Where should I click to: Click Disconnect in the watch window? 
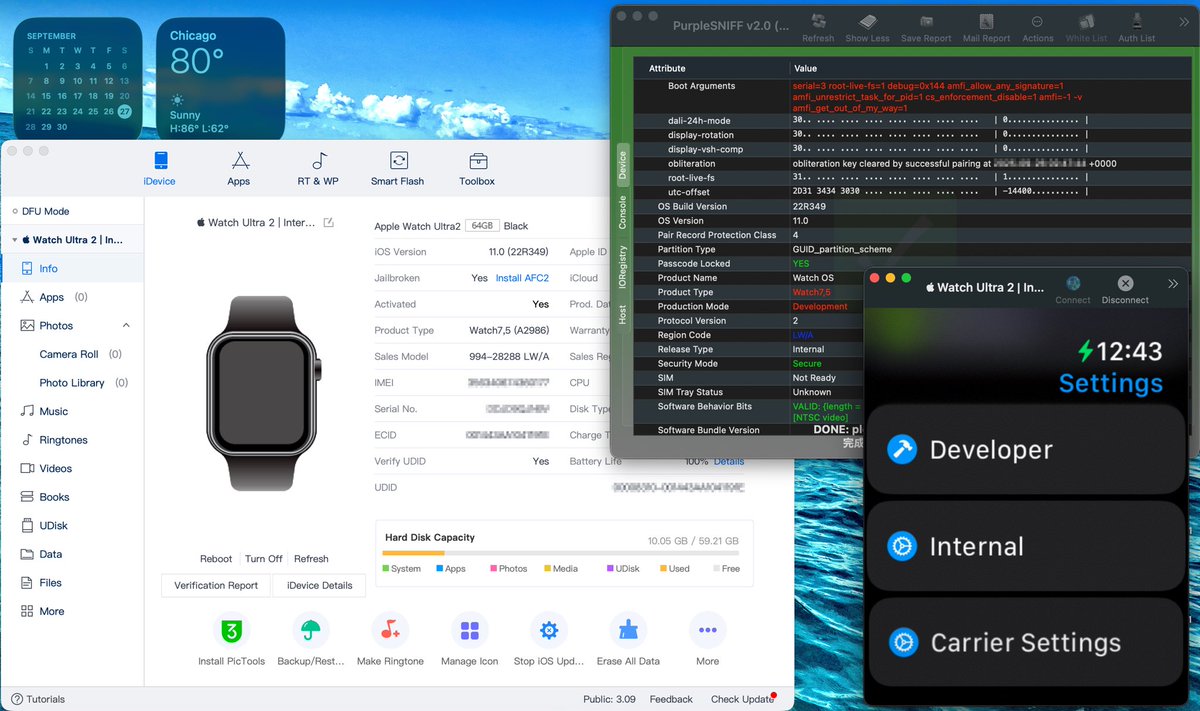pos(1125,290)
